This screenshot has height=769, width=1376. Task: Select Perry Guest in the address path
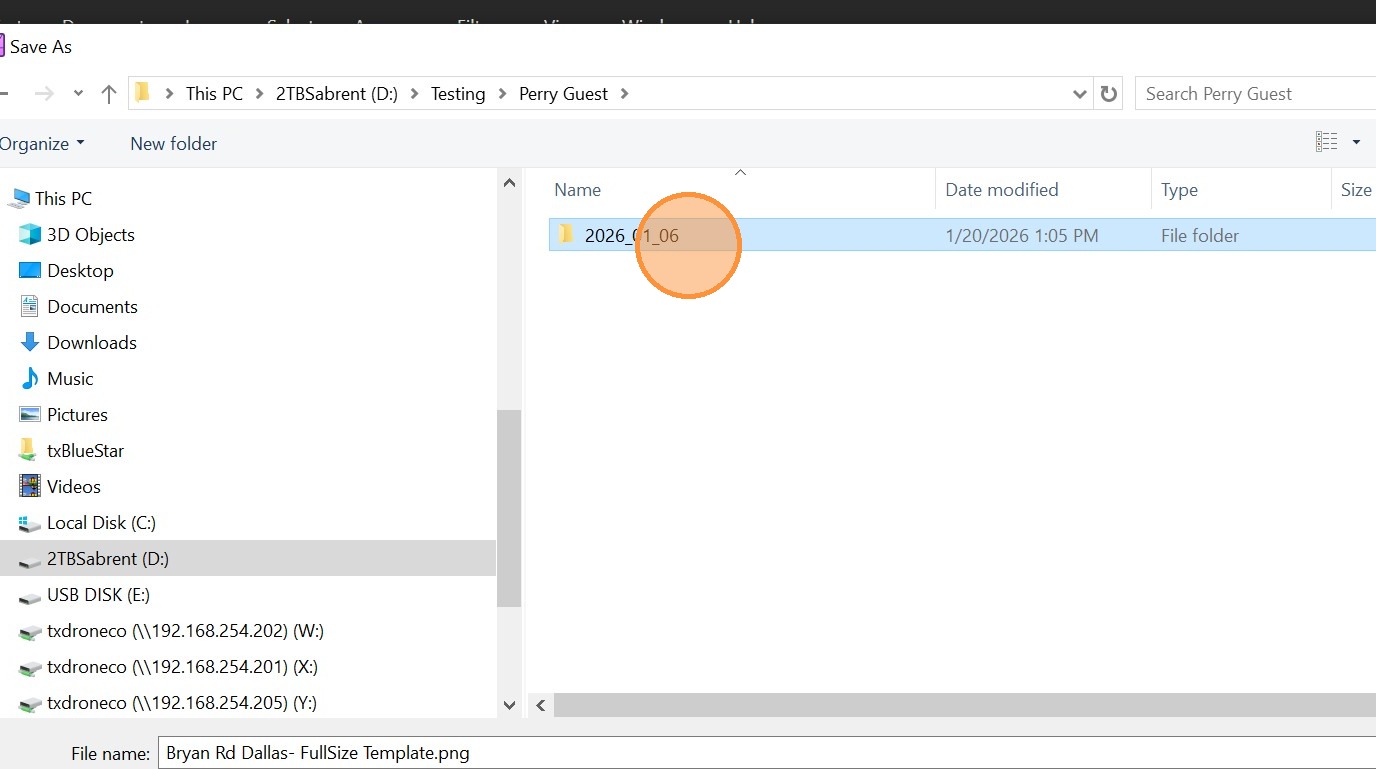[563, 94]
